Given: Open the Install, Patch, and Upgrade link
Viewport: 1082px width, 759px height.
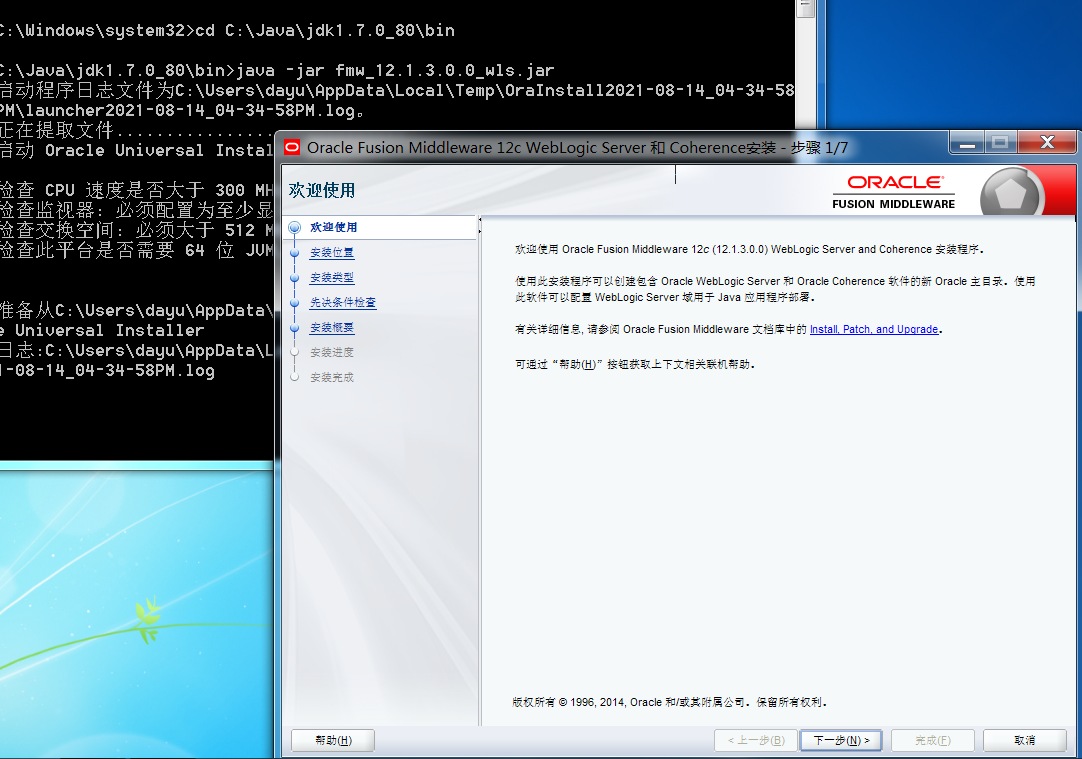Looking at the screenshot, I should [874, 329].
